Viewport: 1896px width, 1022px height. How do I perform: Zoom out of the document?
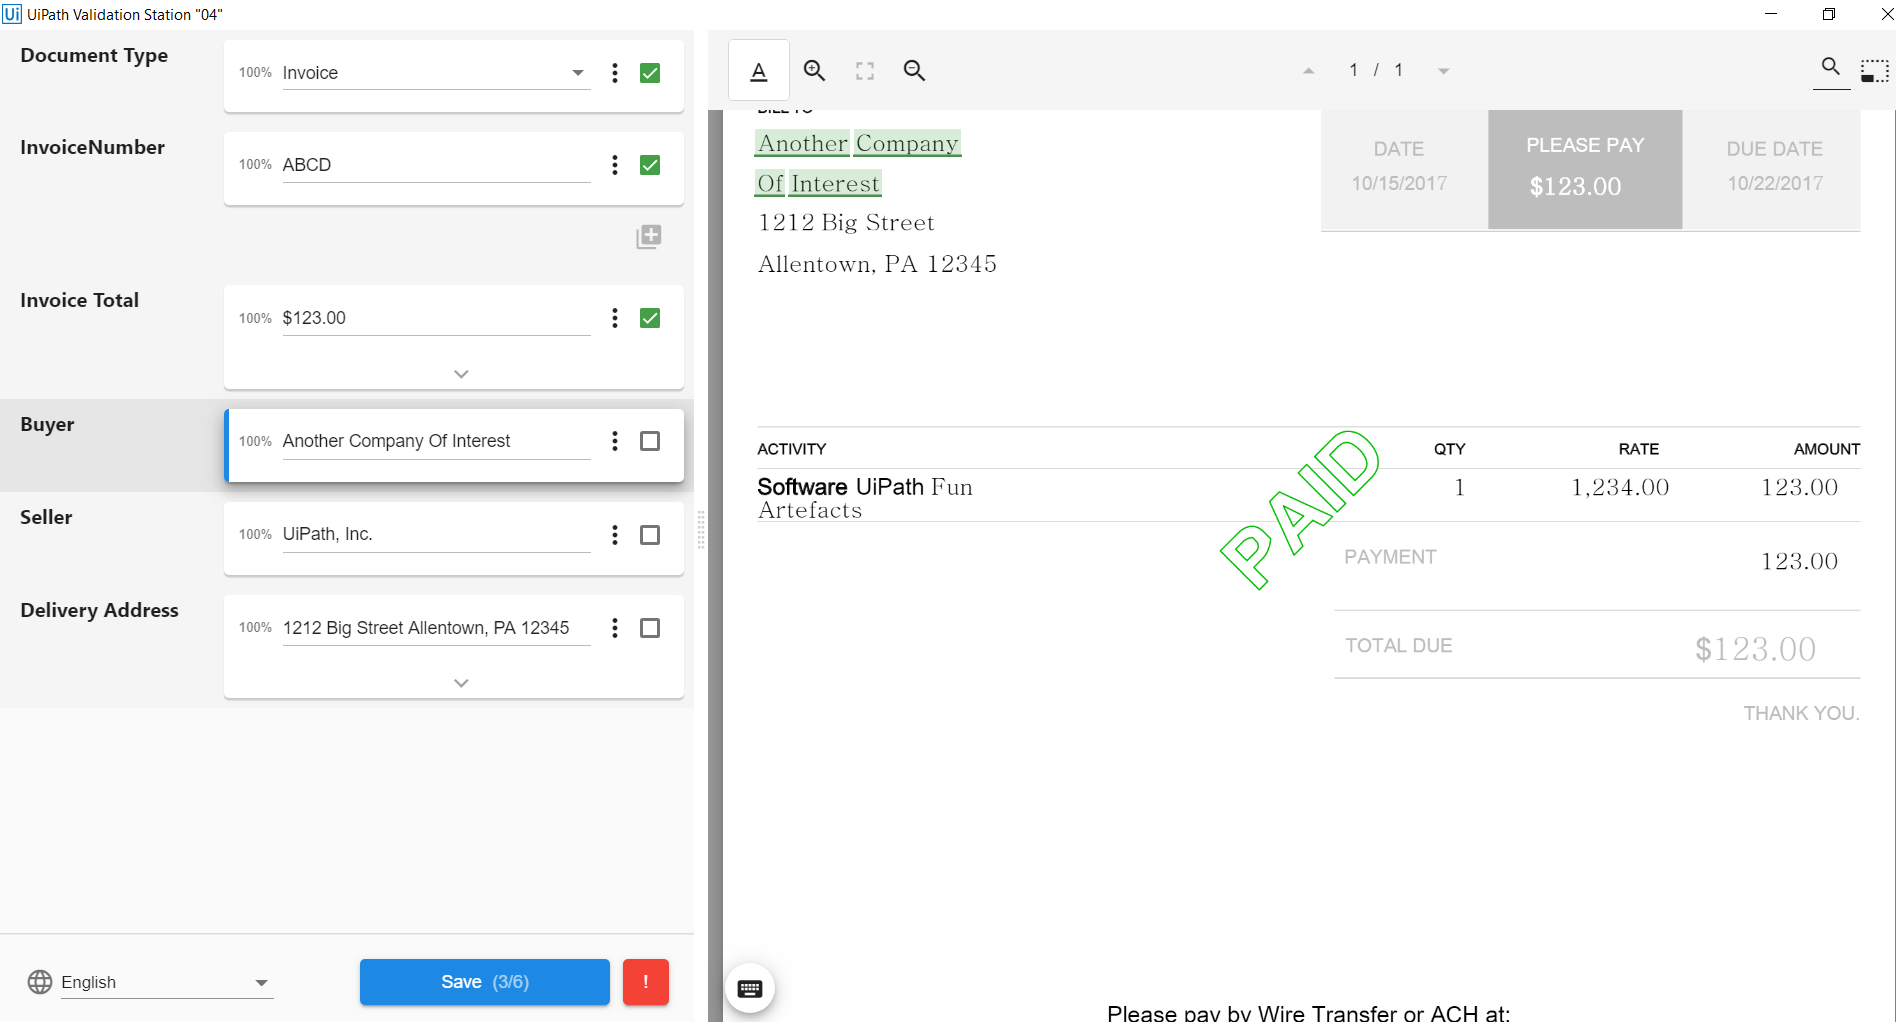click(x=914, y=71)
